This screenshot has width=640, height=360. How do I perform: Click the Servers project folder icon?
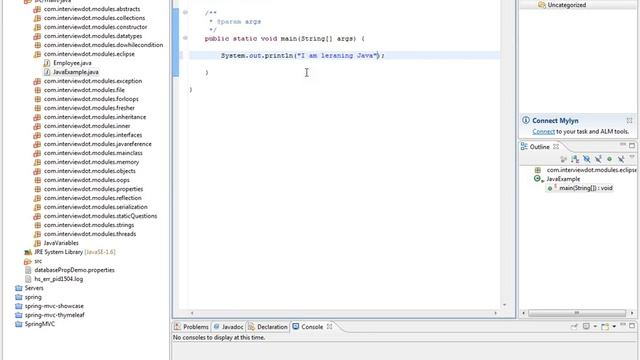[18, 288]
